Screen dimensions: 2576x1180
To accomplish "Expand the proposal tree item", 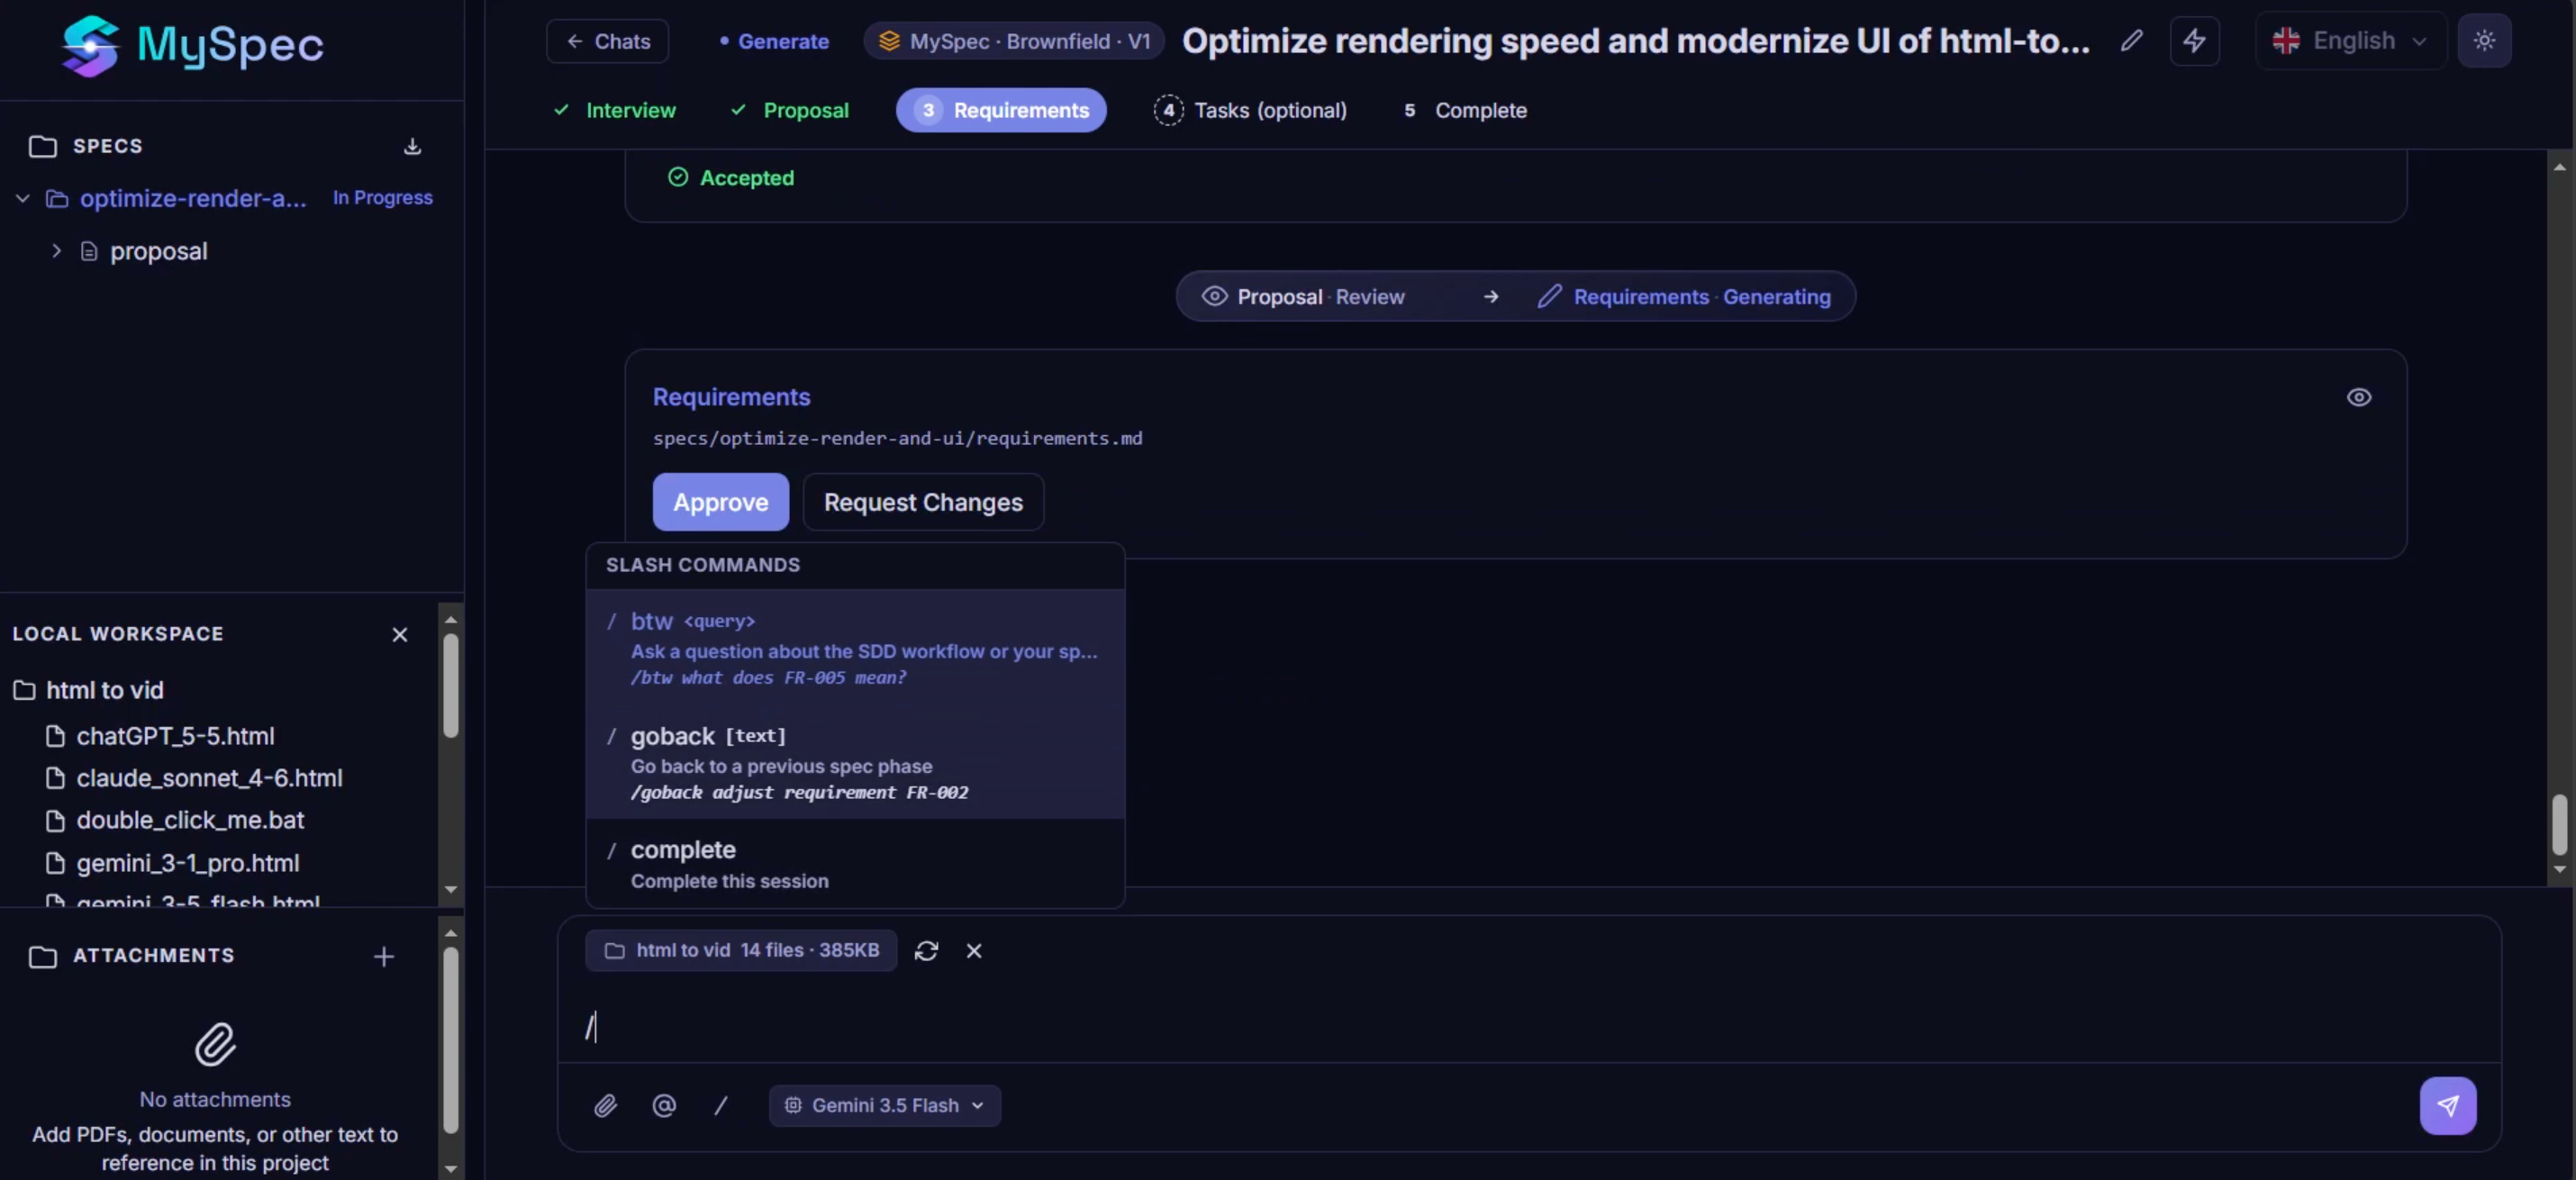I will (57, 251).
